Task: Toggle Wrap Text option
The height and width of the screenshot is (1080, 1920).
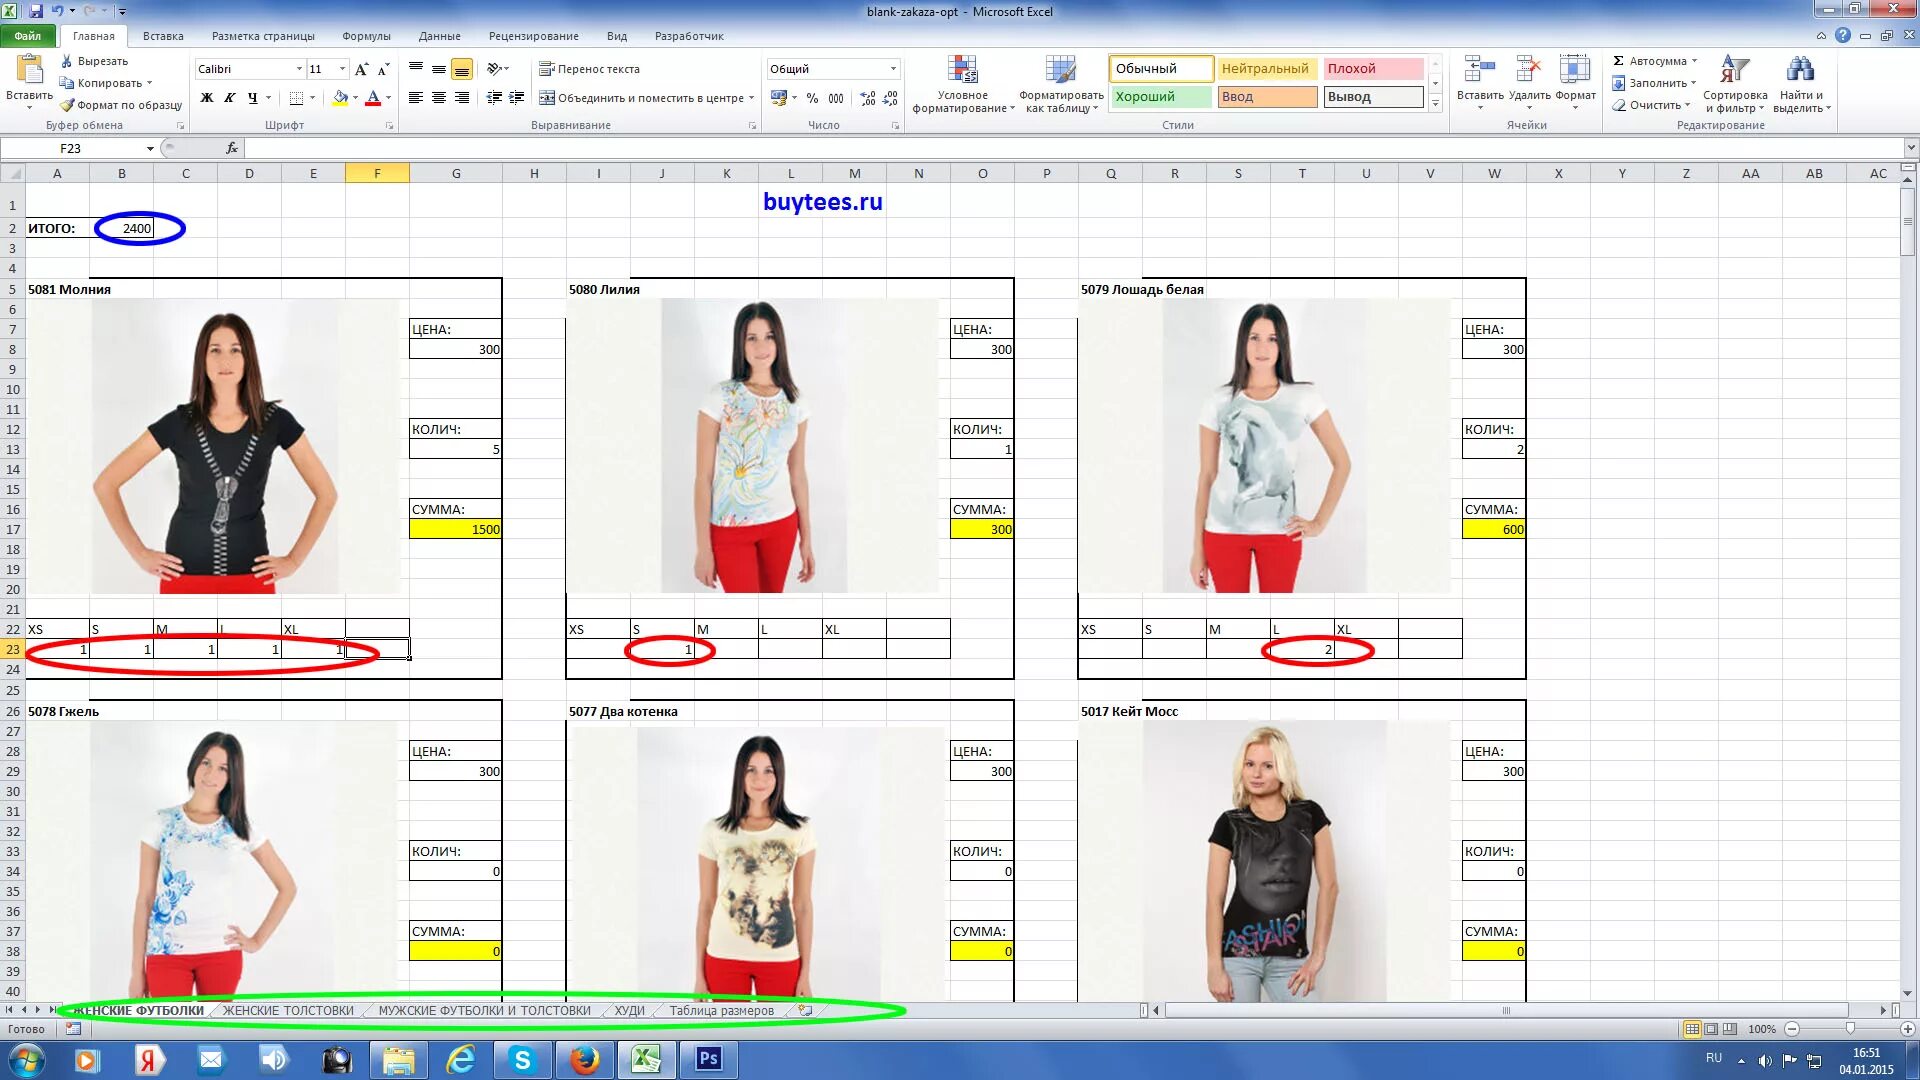Action: (x=590, y=69)
